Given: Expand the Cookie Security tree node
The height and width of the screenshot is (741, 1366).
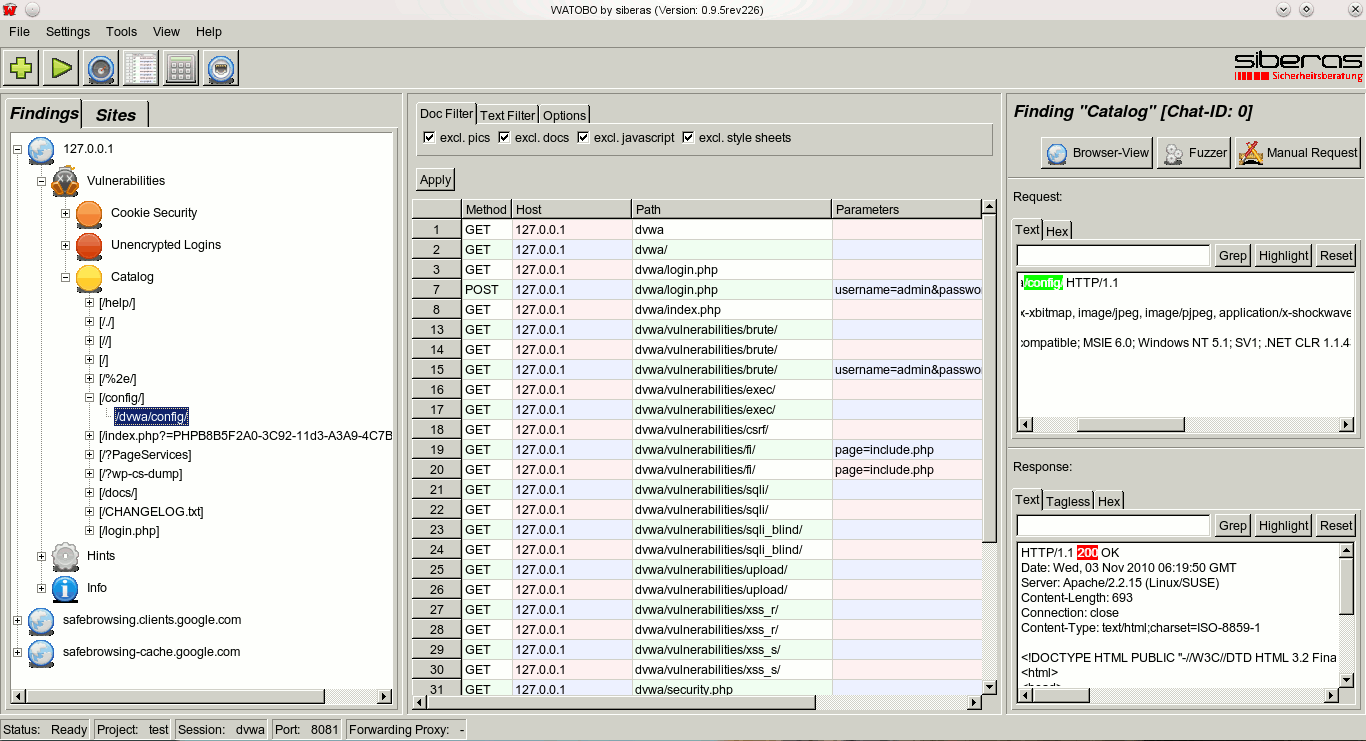Looking at the screenshot, I should pos(65,213).
